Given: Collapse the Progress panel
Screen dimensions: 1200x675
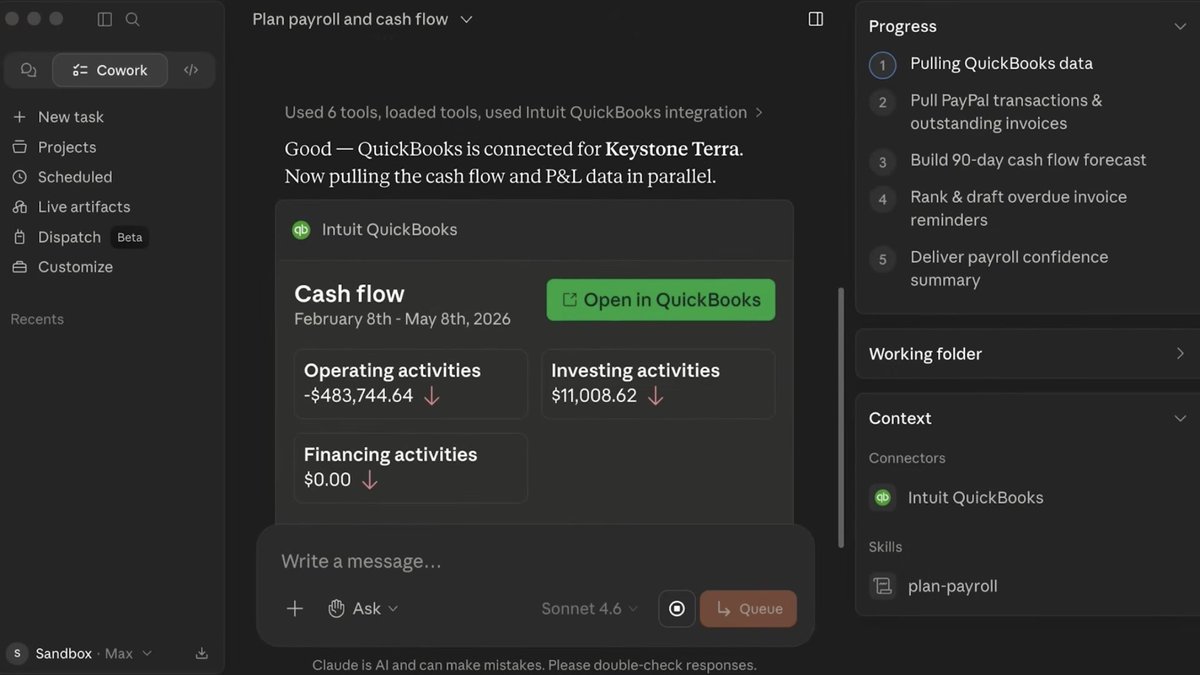Looking at the screenshot, I should pyautogui.click(x=1180, y=27).
